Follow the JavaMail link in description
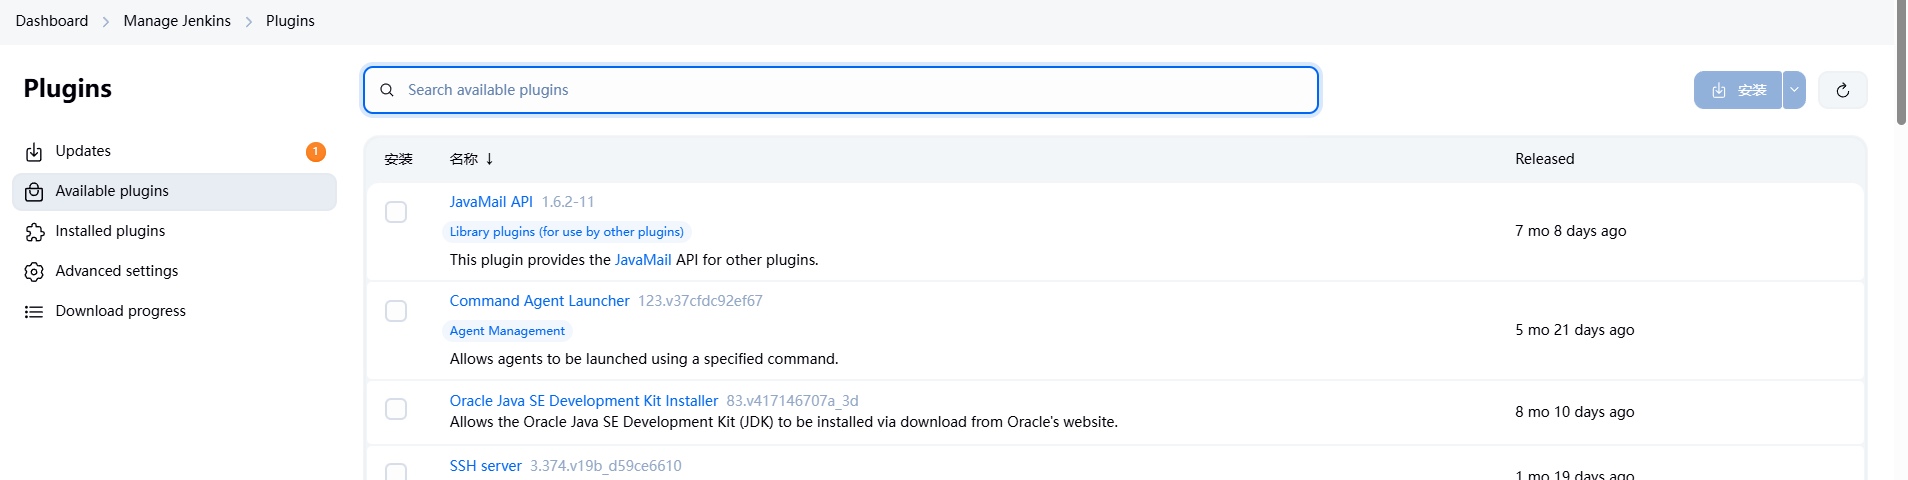 [643, 260]
